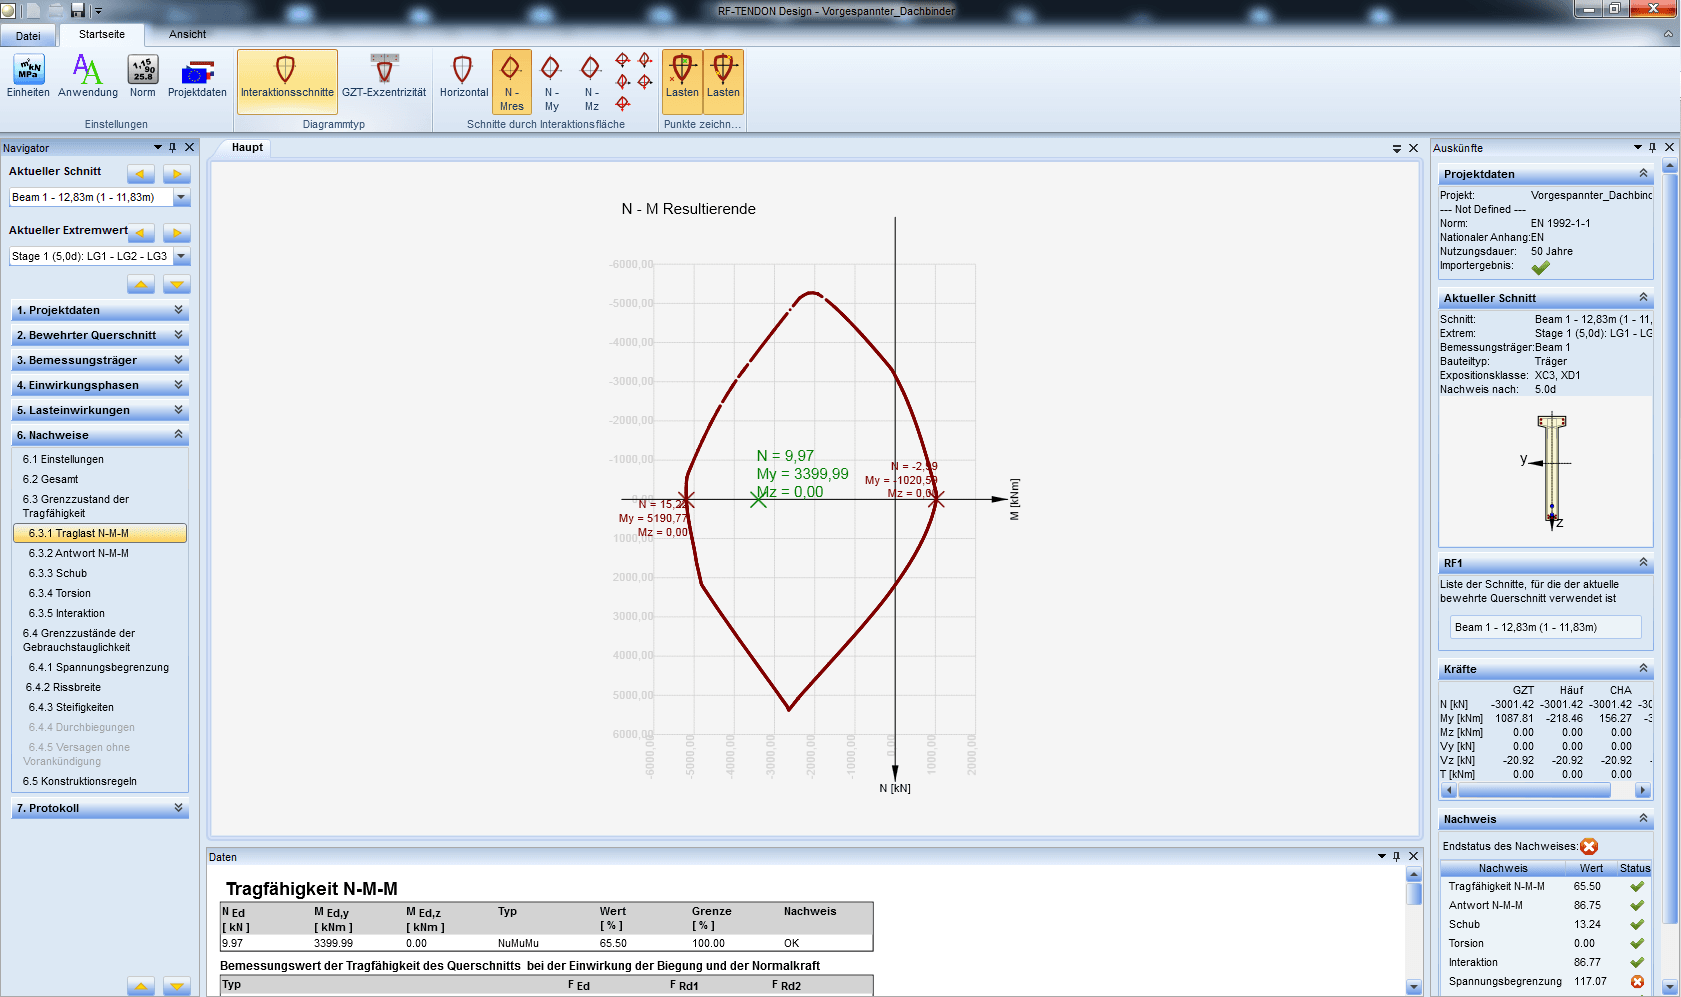Open the Datei menu
The image size is (1681, 997).
[x=28, y=35]
